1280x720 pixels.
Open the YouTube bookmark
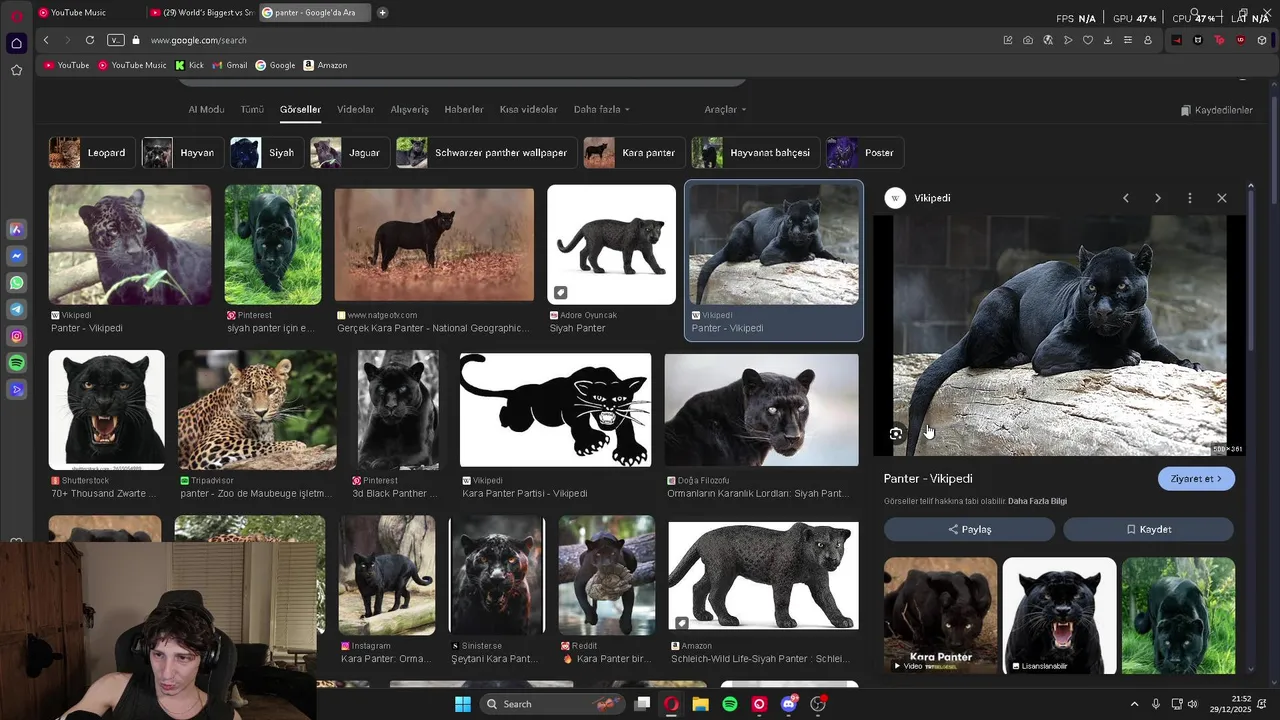(x=67, y=65)
